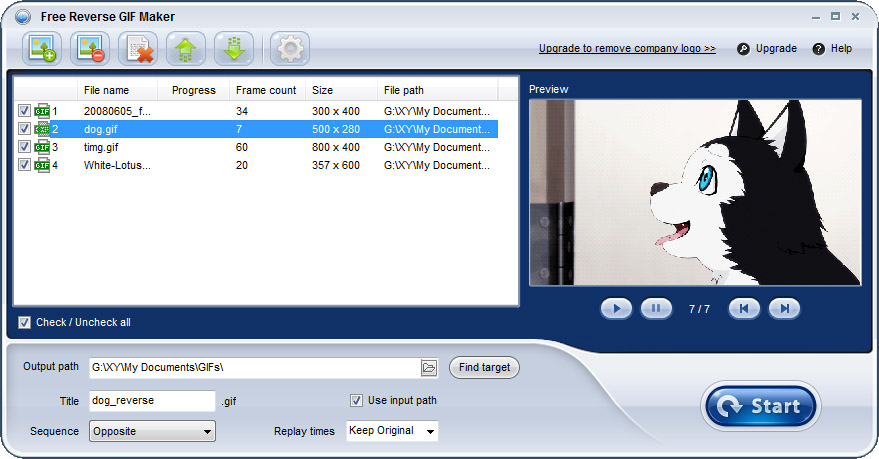Click the 500 x 280 size cell
The image size is (879, 459).
tap(336, 129)
